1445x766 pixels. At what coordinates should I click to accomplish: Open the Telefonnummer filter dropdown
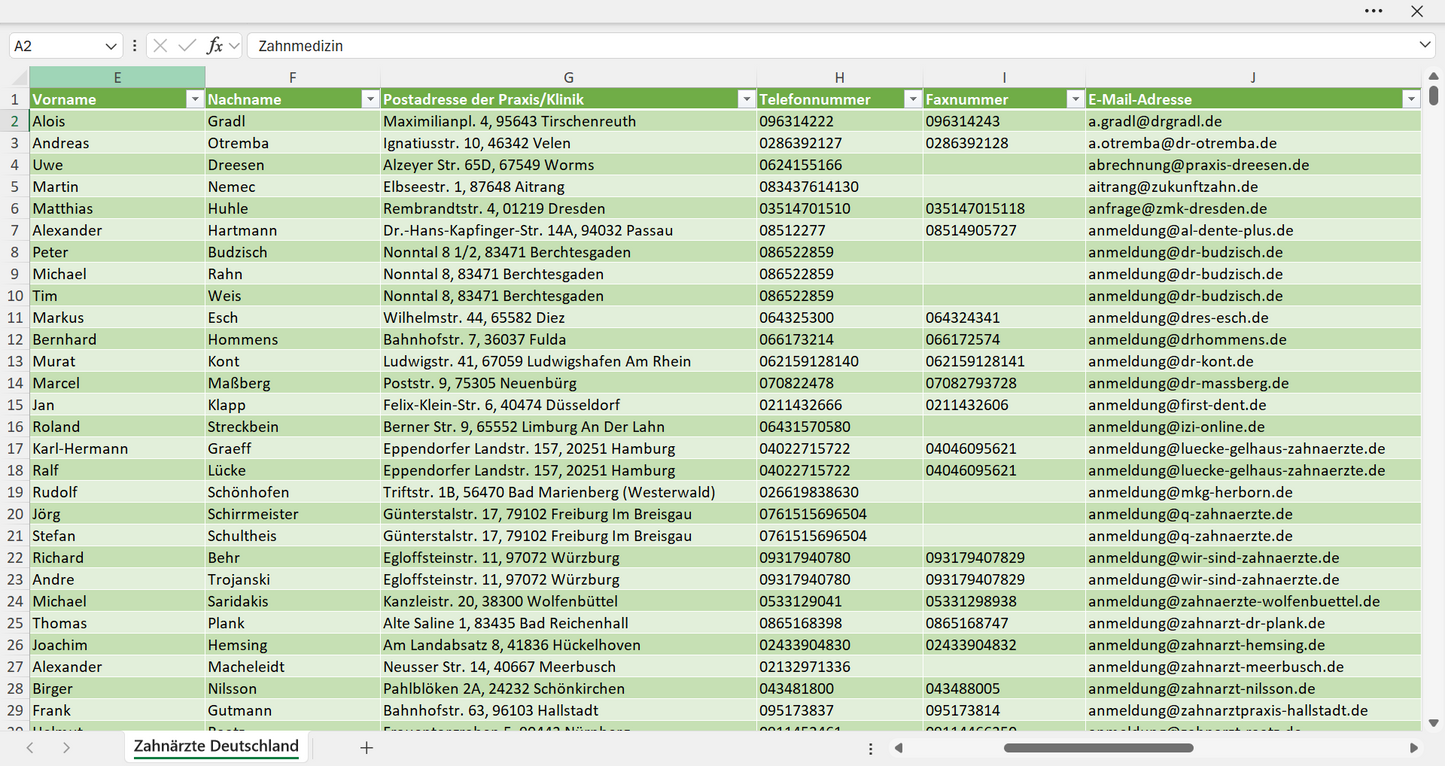tap(912, 99)
